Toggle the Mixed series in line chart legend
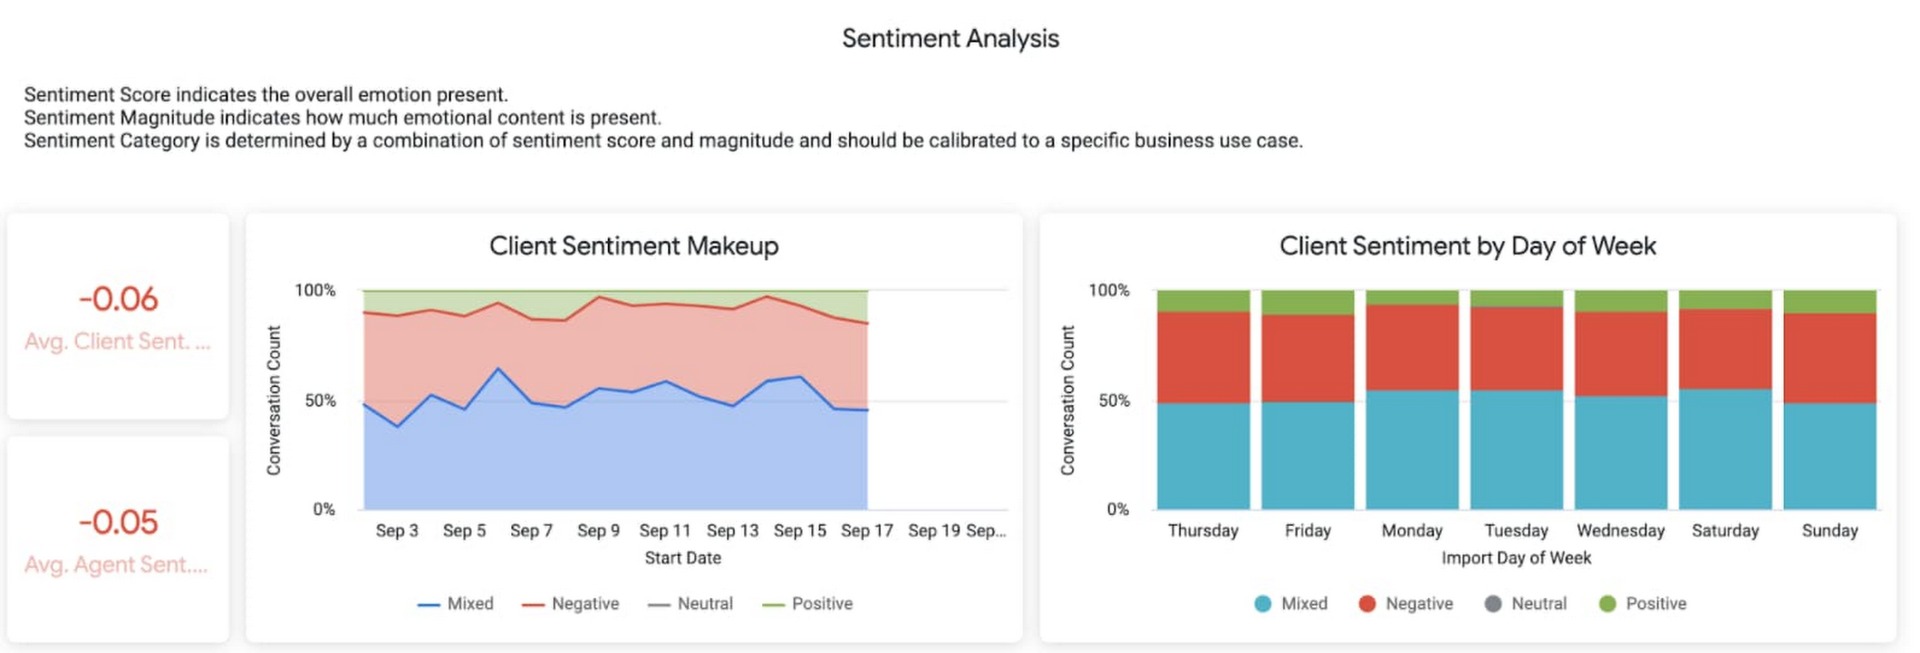Image resolution: width=1920 pixels, height=653 pixels. coord(456,604)
